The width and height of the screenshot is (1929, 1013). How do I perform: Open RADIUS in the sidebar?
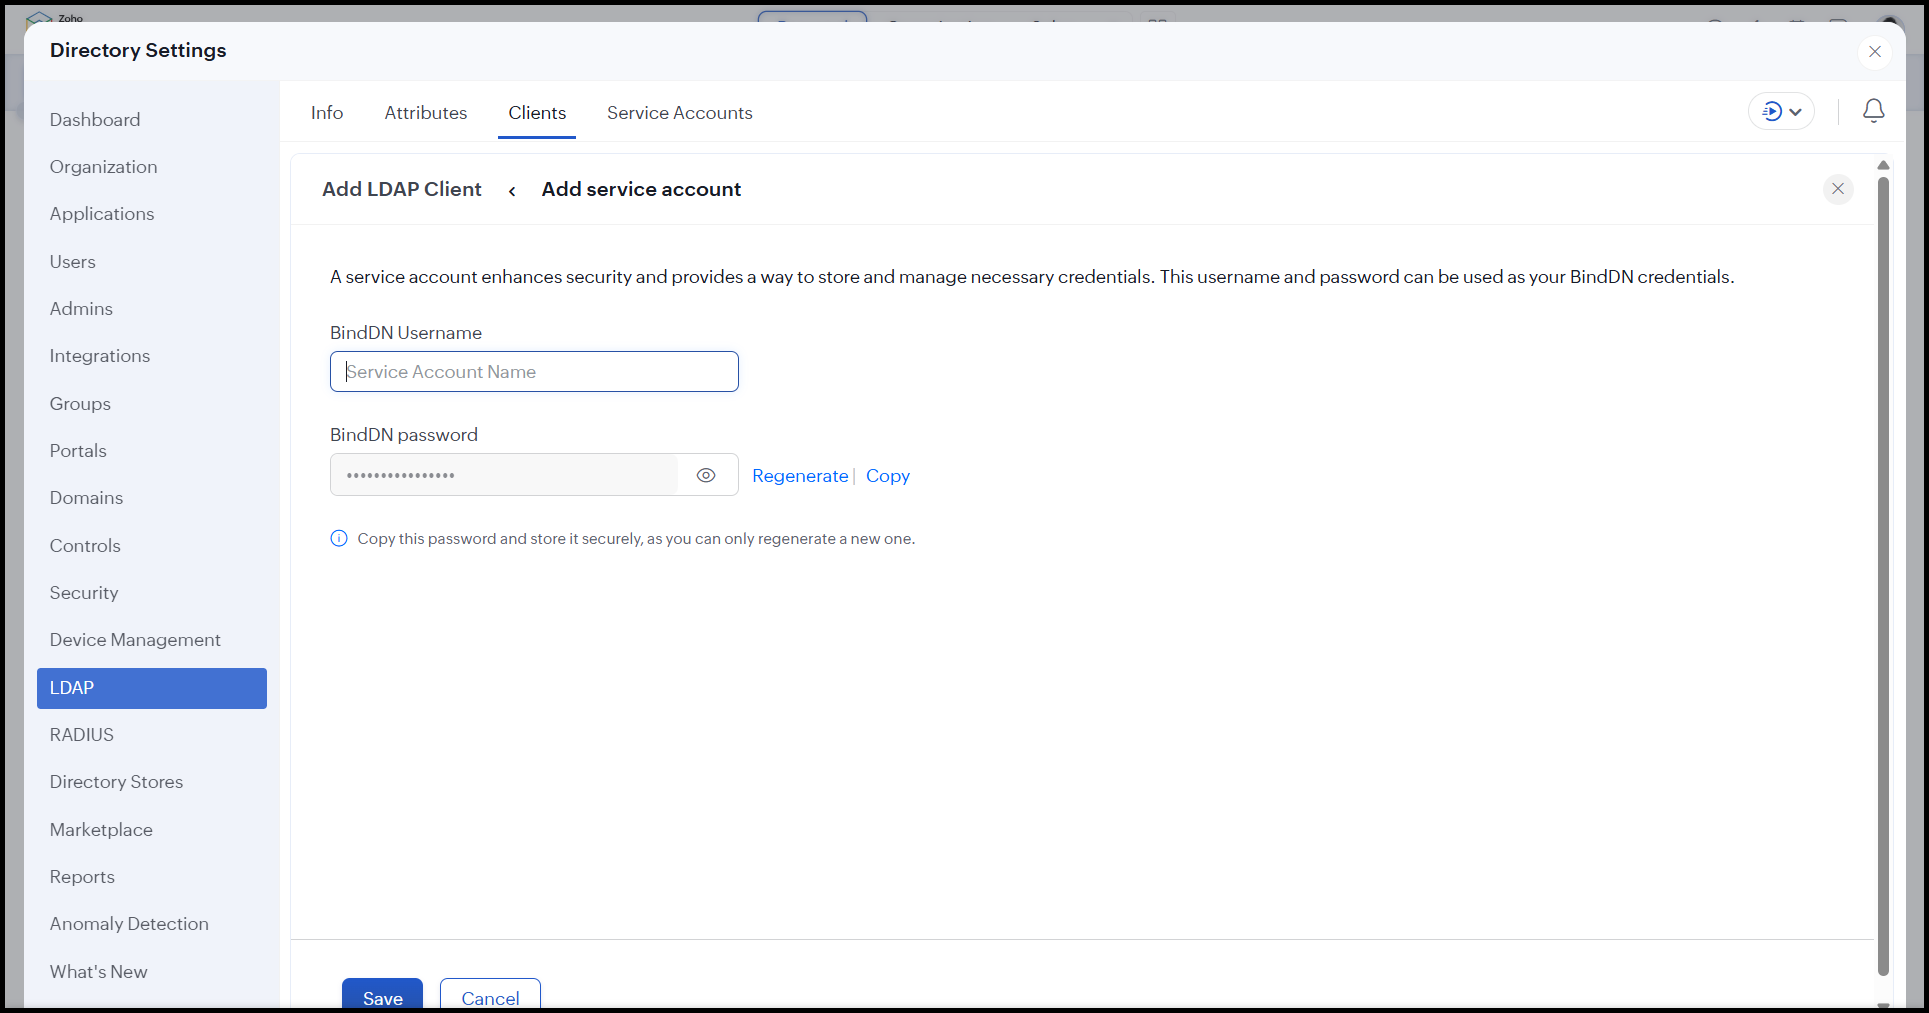click(x=82, y=735)
